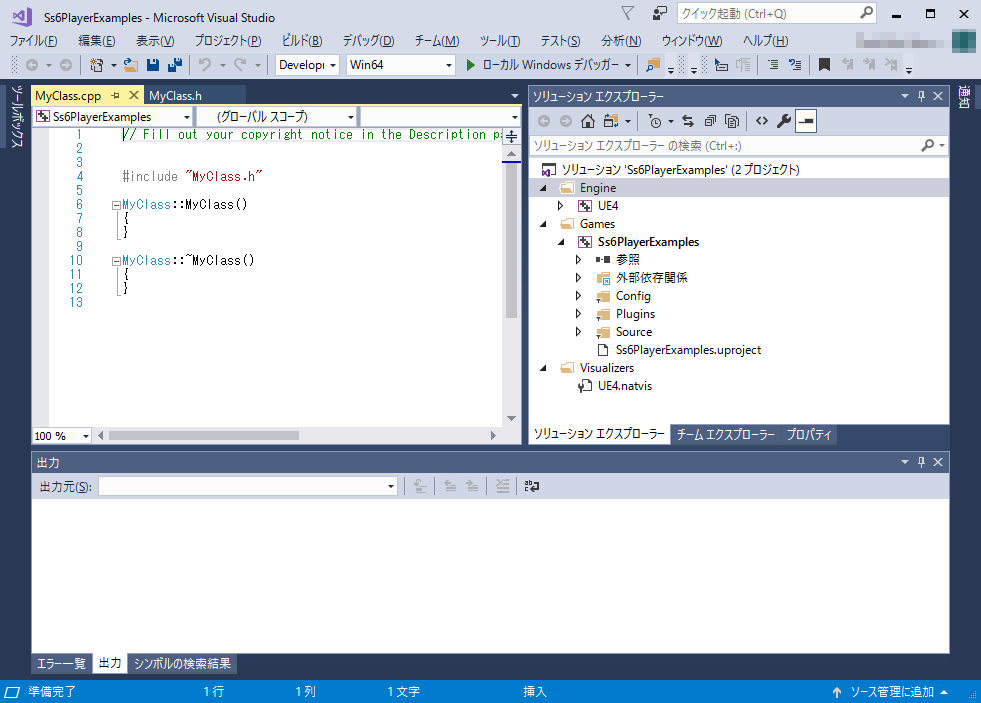The width and height of the screenshot is (981, 703).
Task: Click the New Project toolbar icon
Action: point(96,64)
